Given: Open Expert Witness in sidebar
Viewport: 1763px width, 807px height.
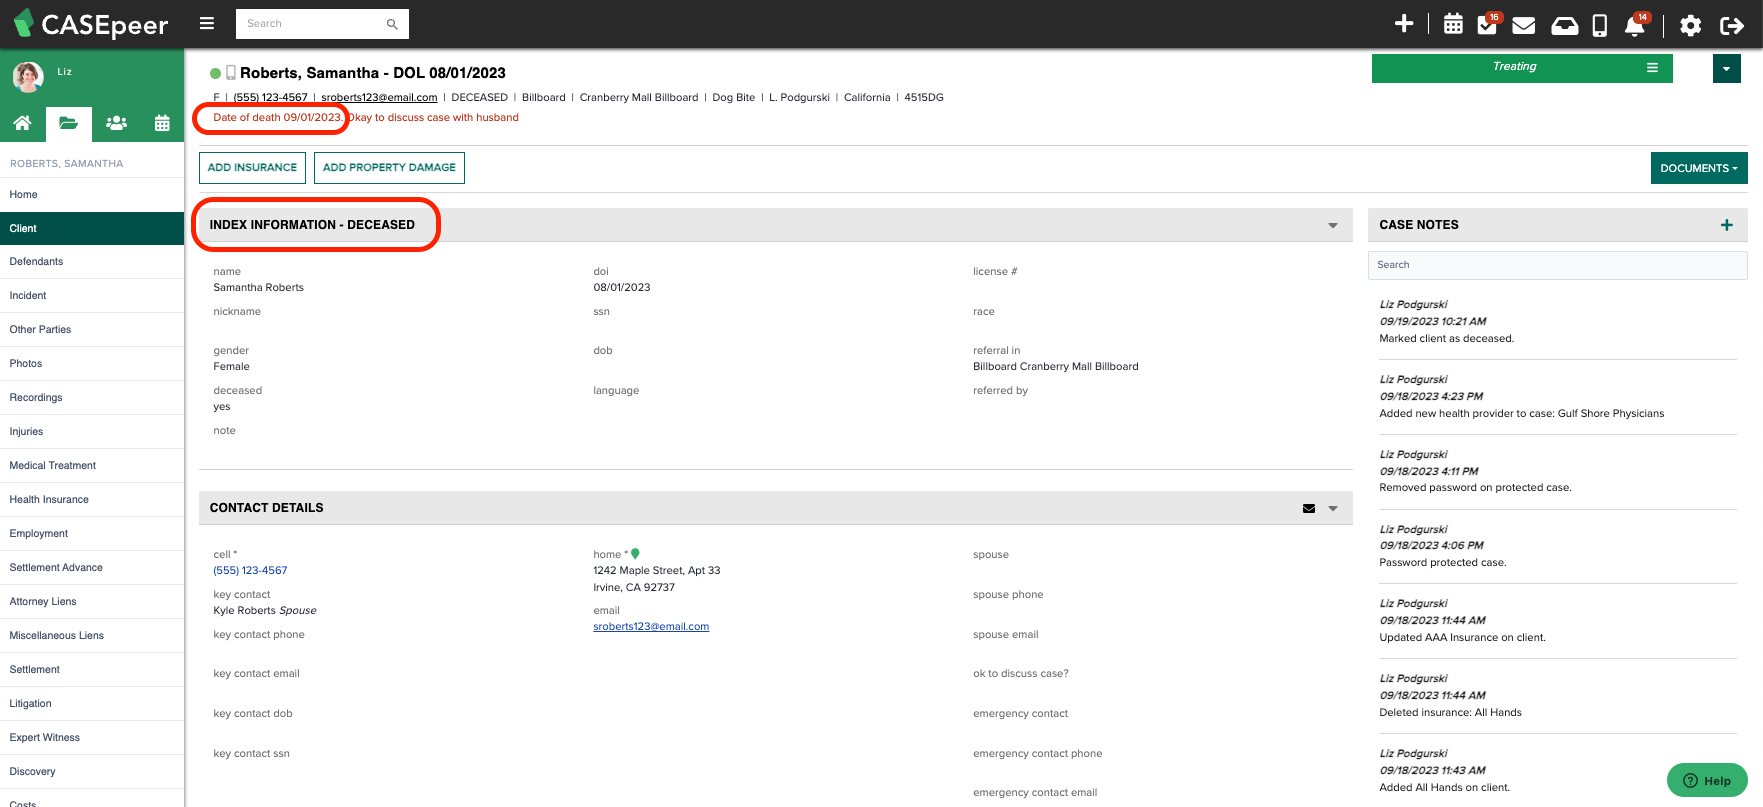Looking at the screenshot, I should (x=92, y=738).
